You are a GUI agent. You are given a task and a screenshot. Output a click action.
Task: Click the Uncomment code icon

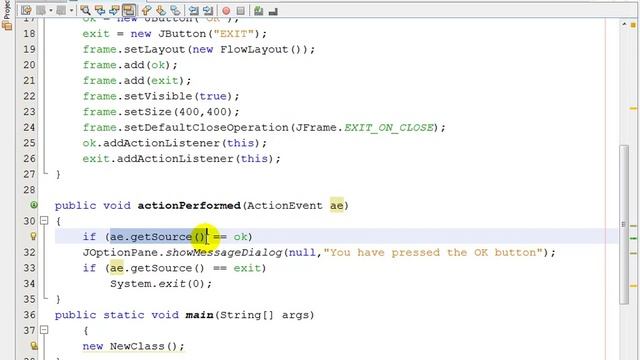pos(273,11)
